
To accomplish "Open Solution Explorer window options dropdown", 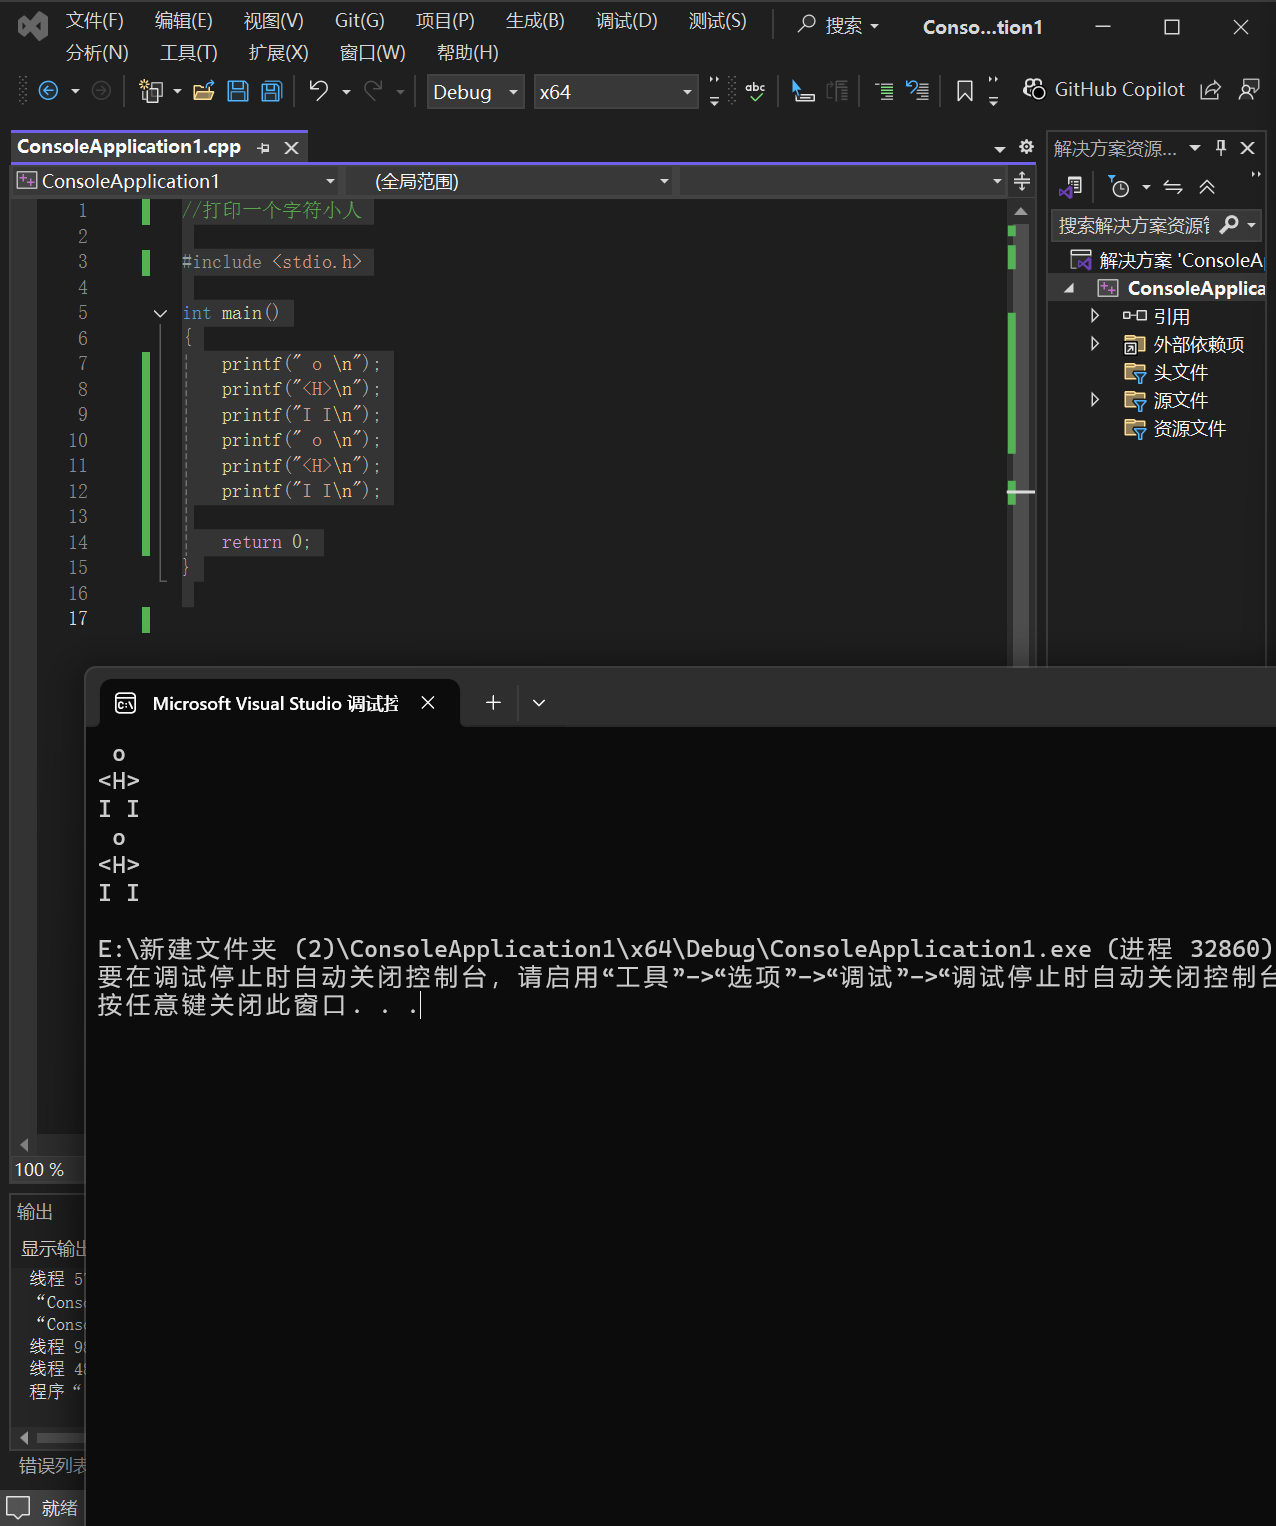I will [1195, 148].
